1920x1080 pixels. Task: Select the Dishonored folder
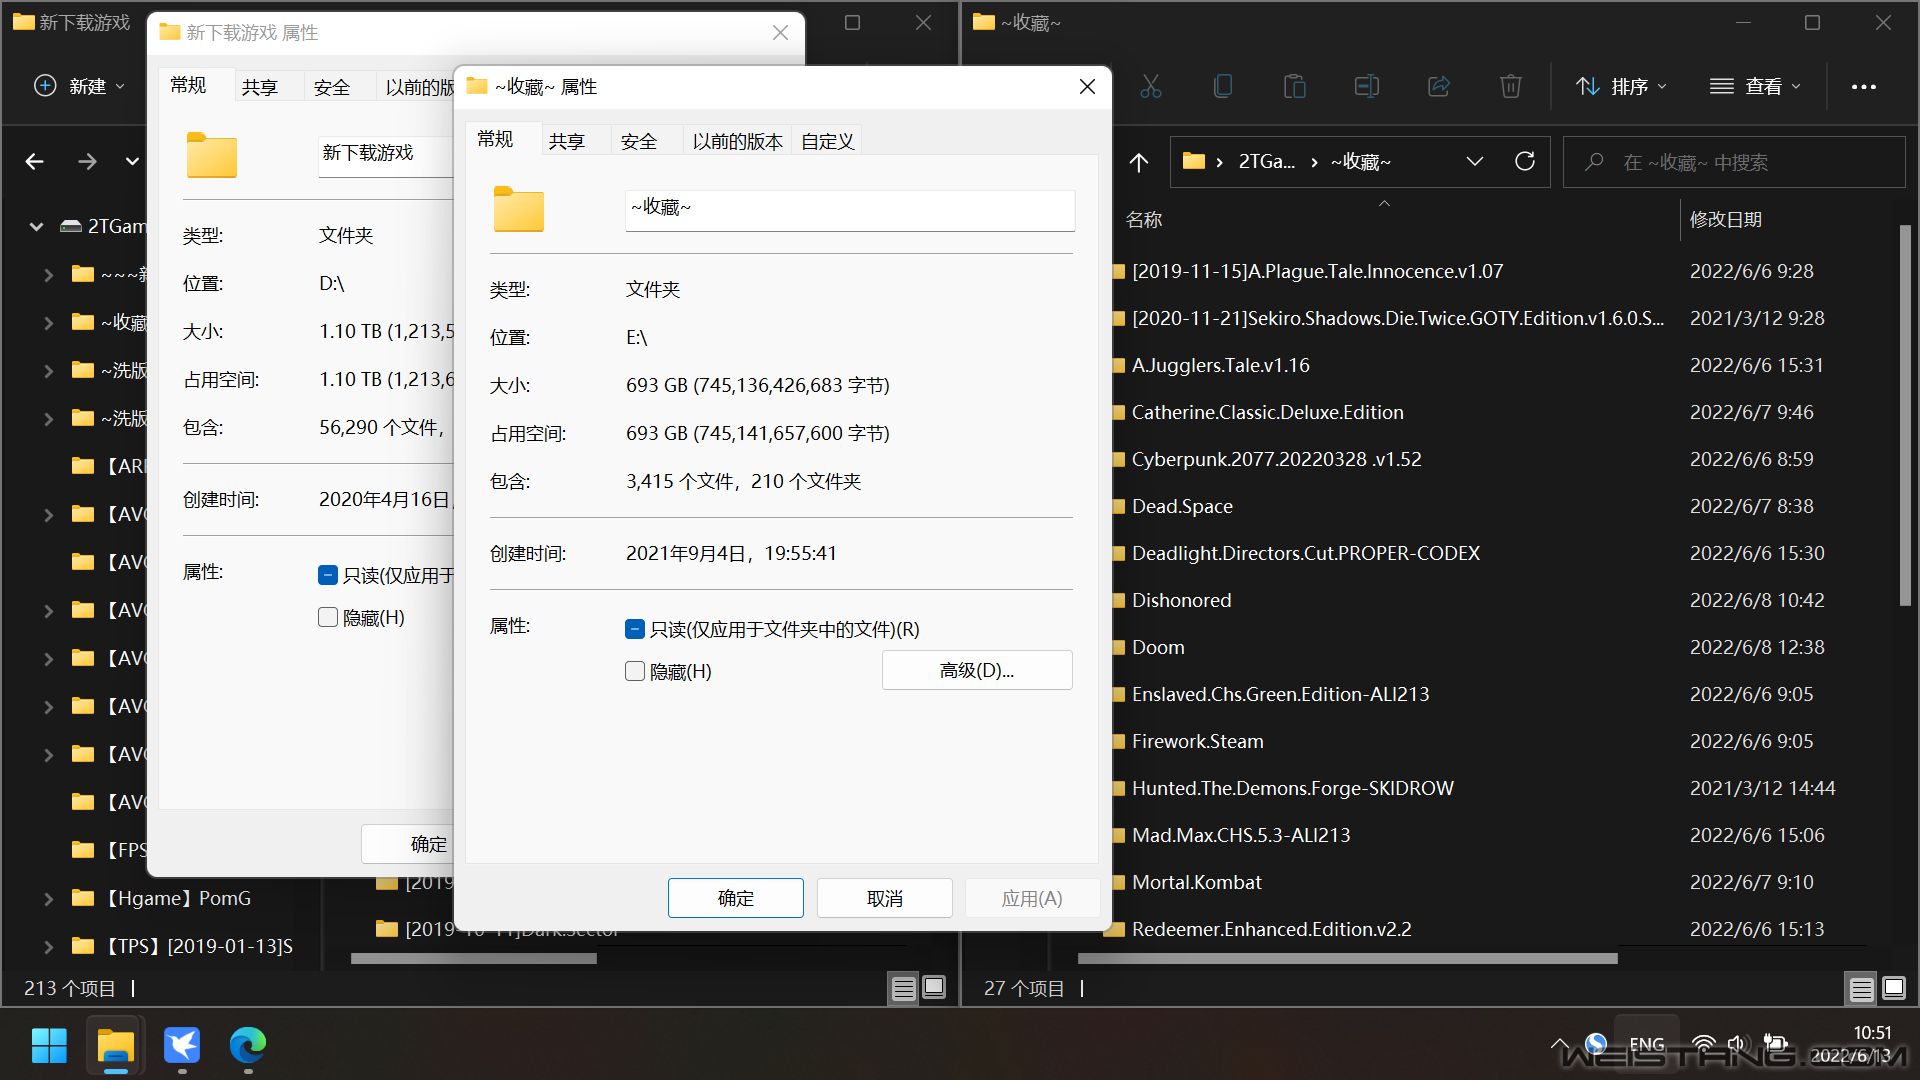pos(1181,600)
